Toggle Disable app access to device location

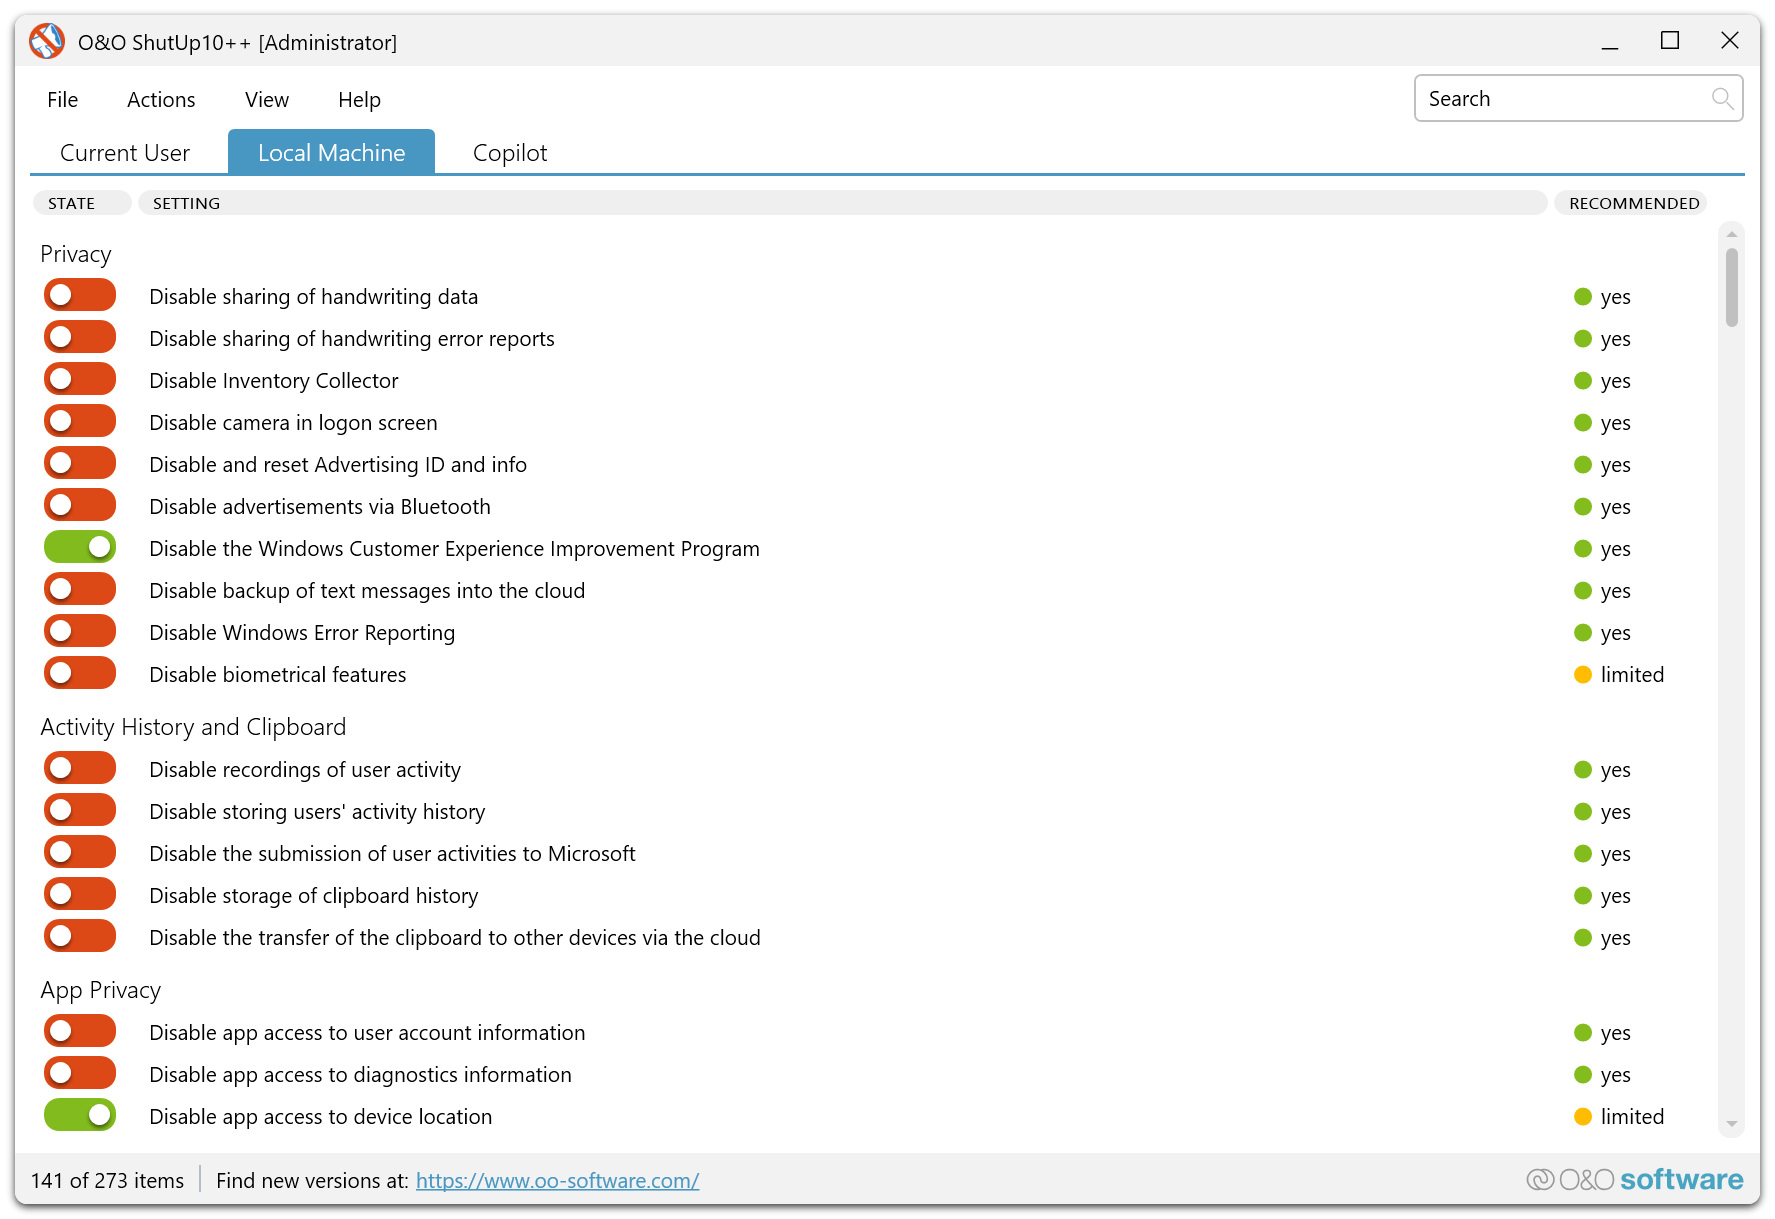click(80, 1116)
